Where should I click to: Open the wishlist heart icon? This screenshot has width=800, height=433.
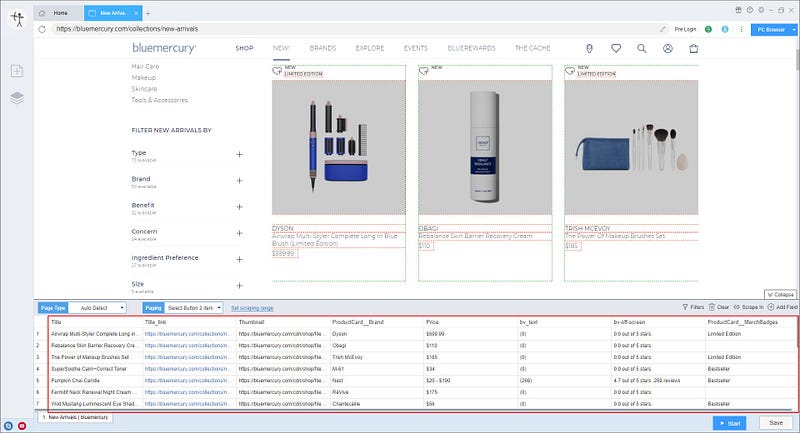point(615,47)
